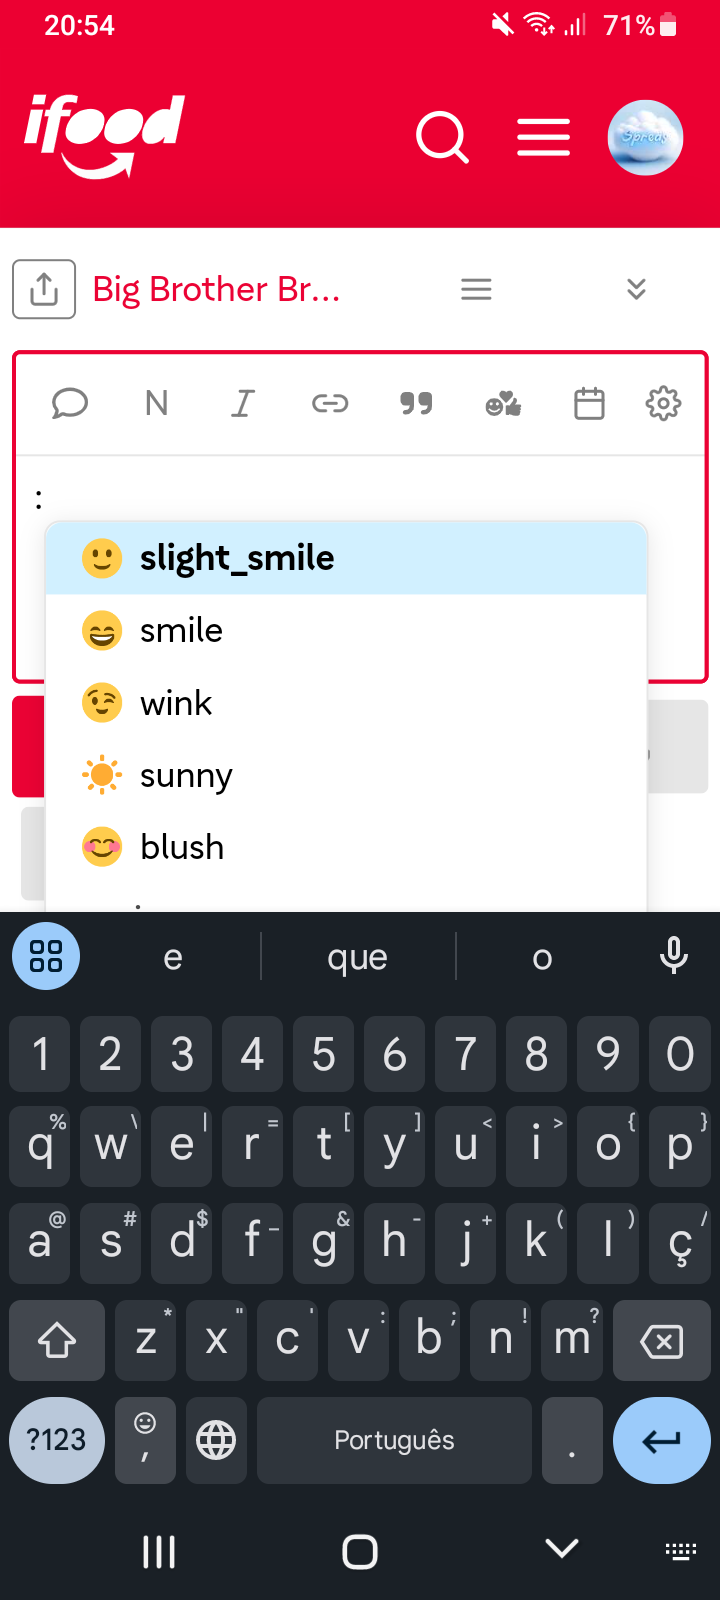The image size is (720, 1600).
Task: Toggle bold formatting N button
Action: (156, 403)
